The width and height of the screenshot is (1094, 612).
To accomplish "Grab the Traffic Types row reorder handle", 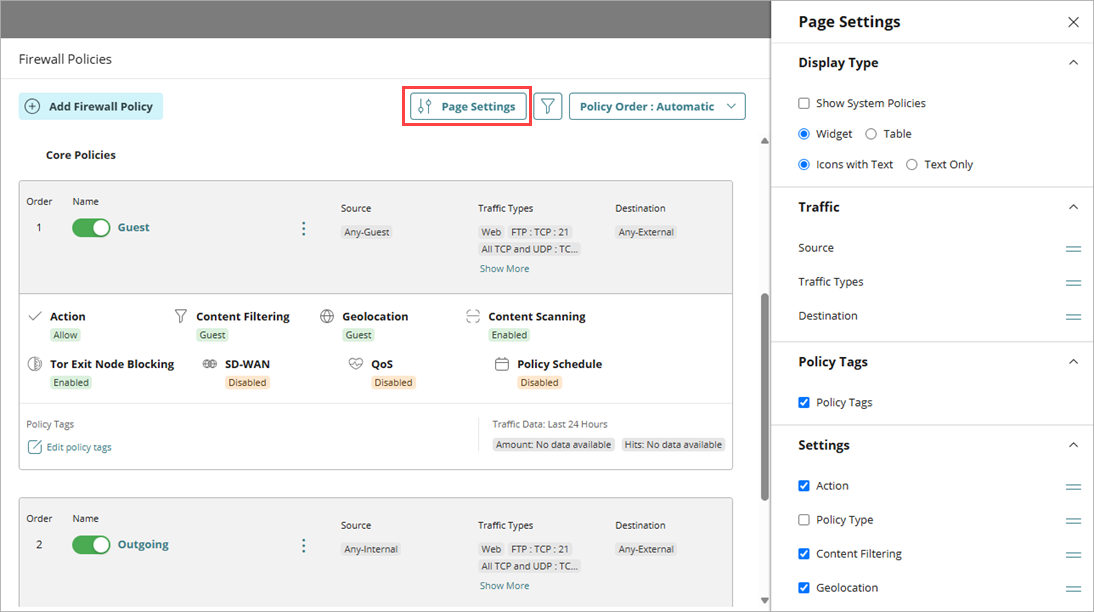I will point(1073,283).
